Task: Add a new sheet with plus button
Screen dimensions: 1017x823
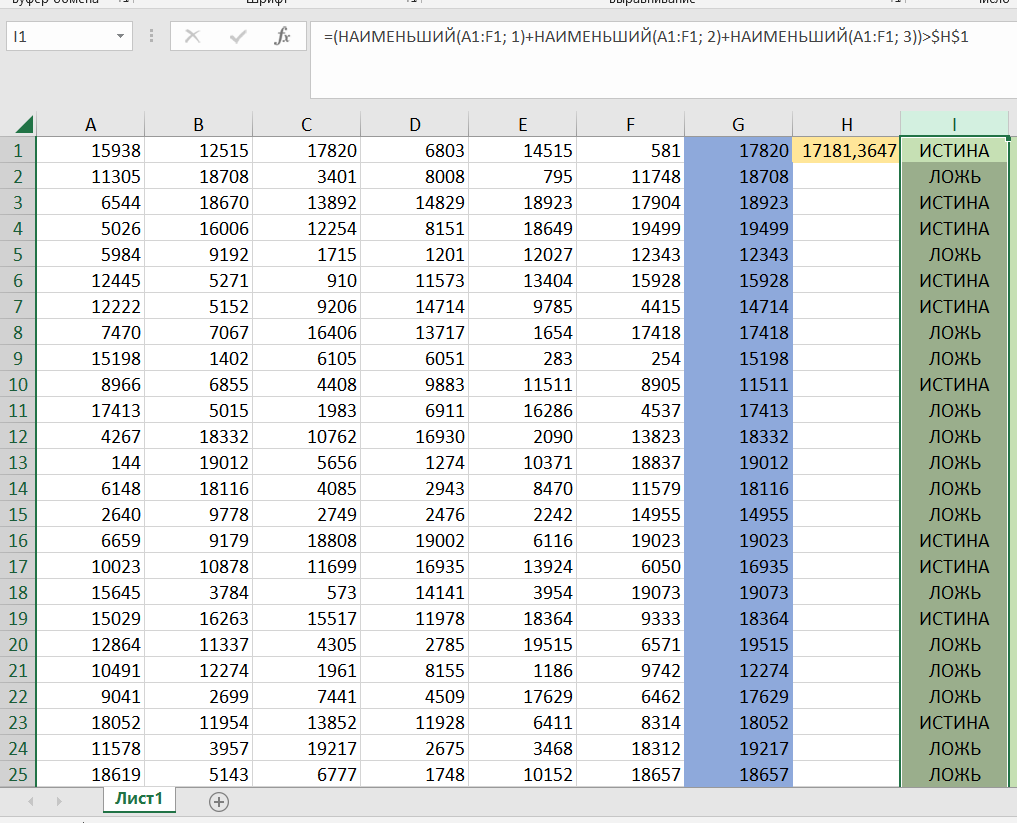Action: pos(219,801)
